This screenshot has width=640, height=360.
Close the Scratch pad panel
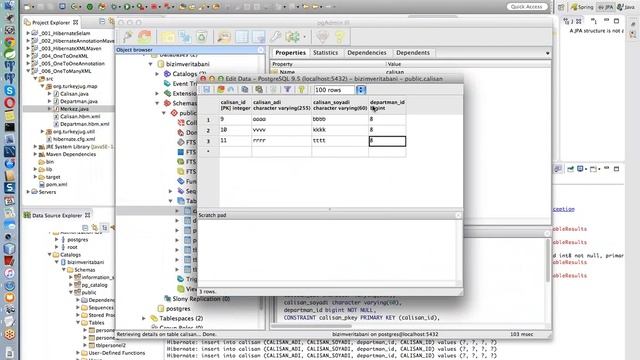pyautogui.click(x=458, y=215)
